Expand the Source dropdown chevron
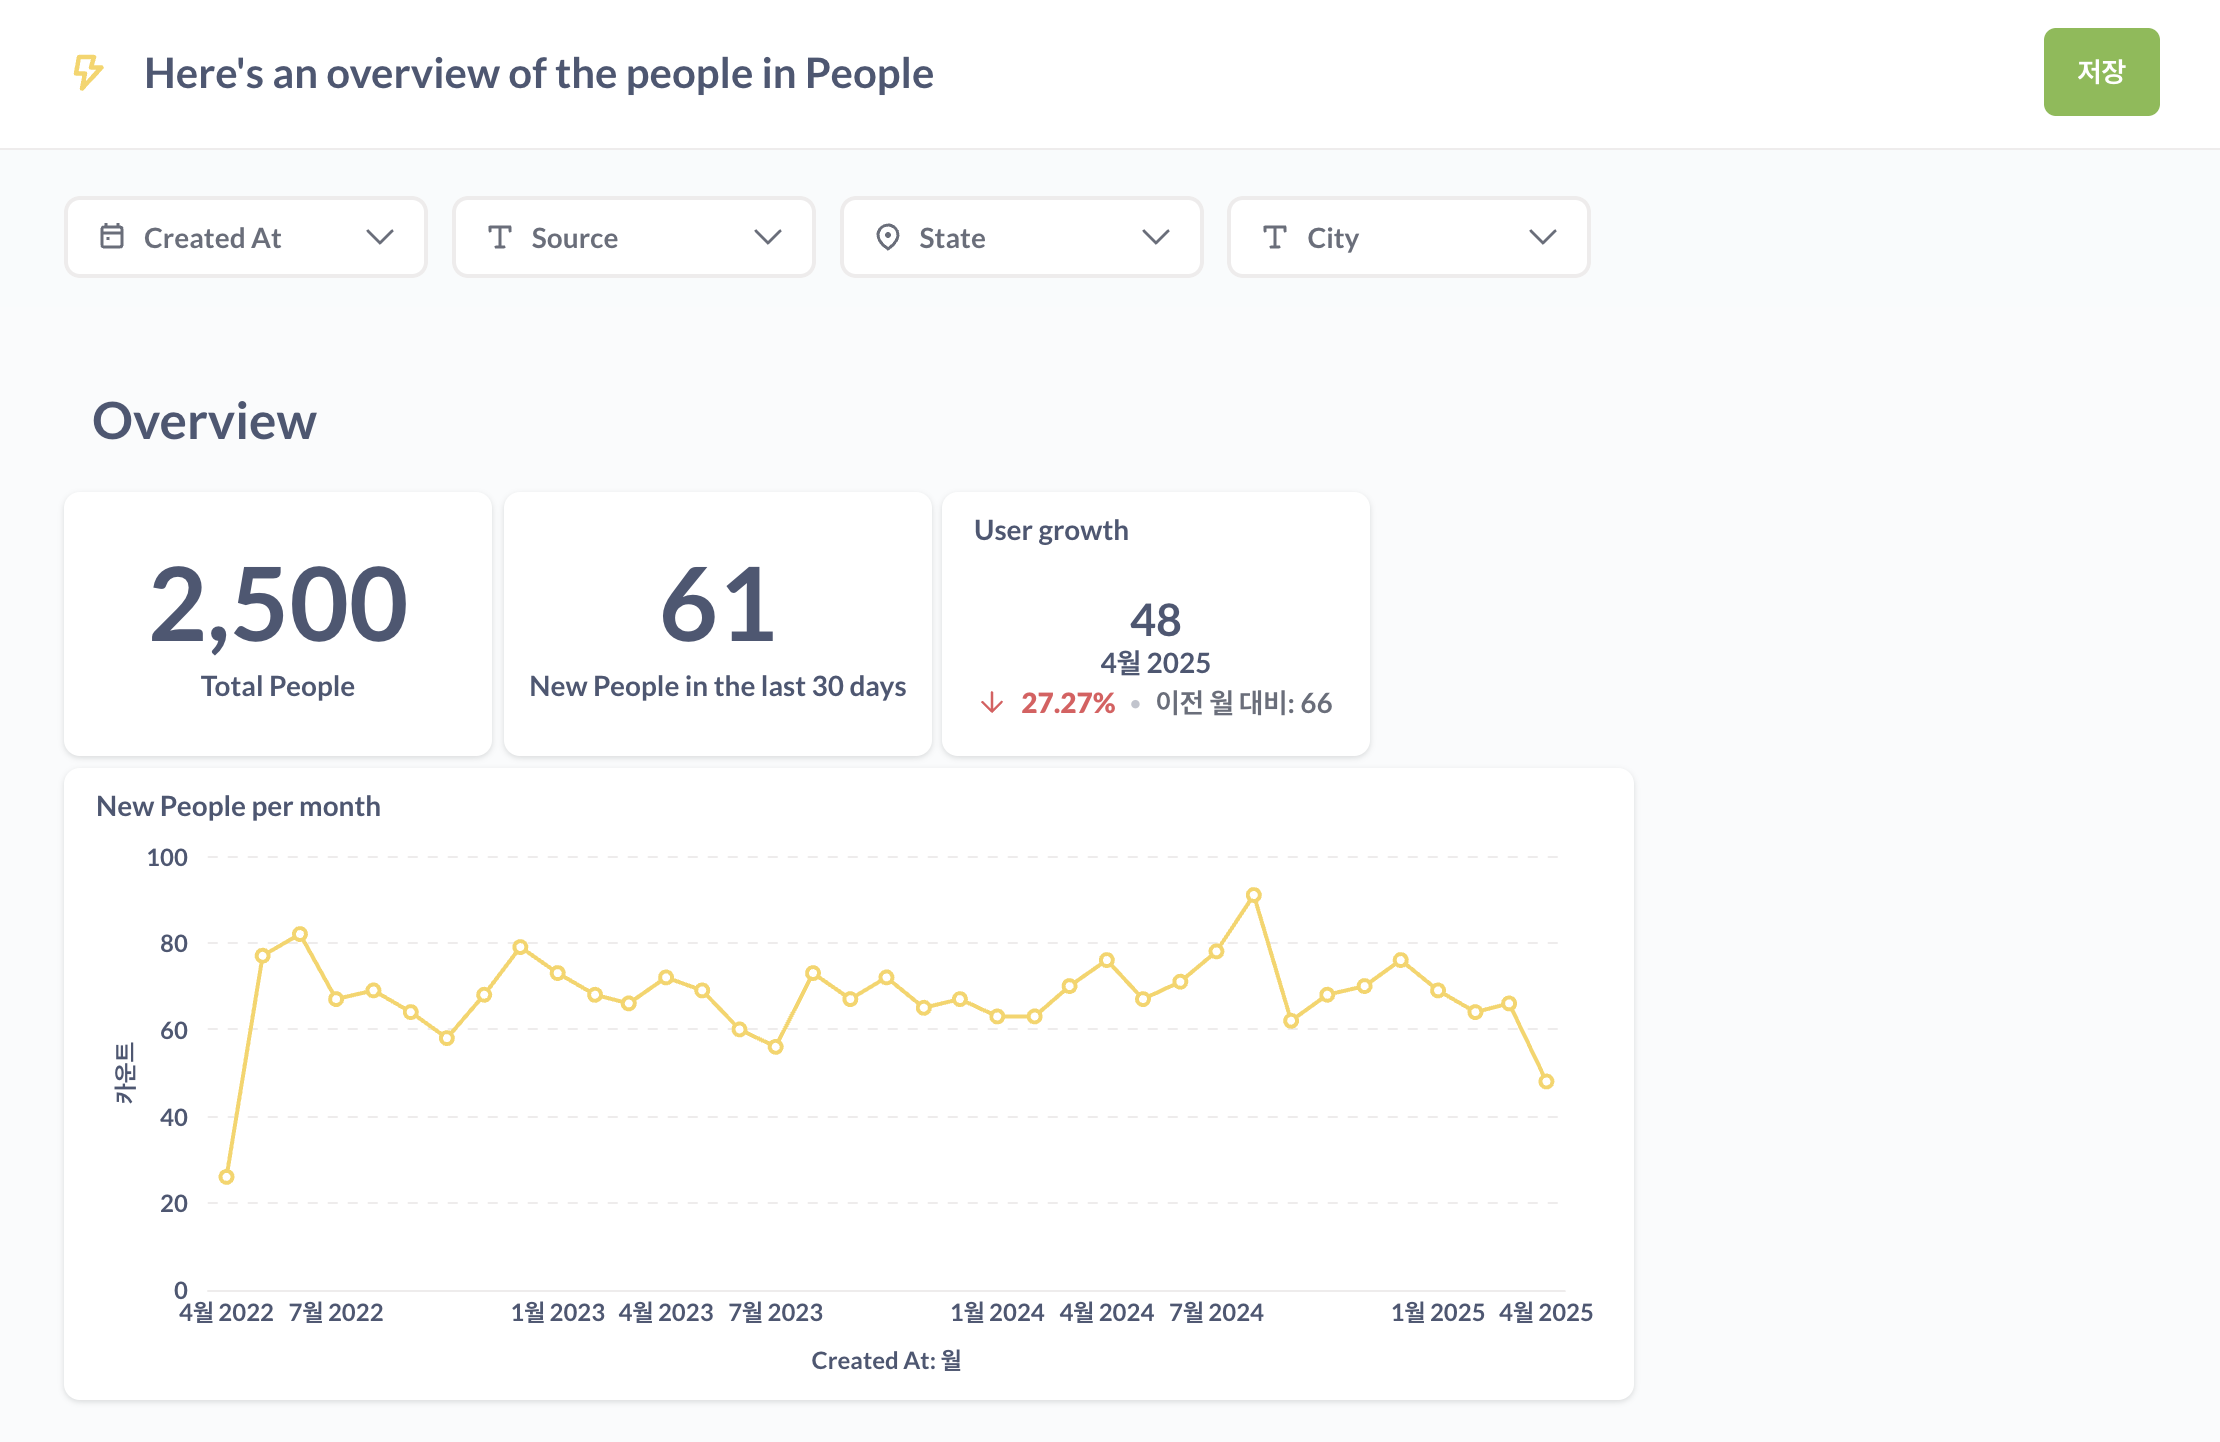2220x1442 pixels. pyautogui.click(x=768, y=237)
